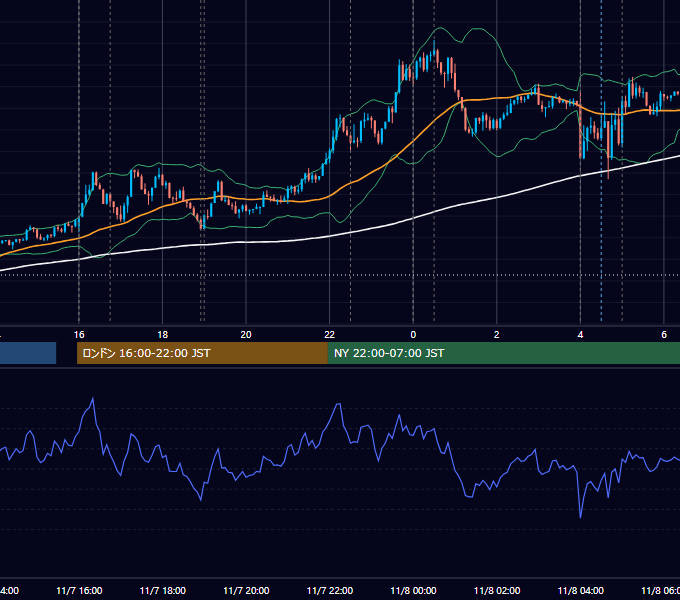This screenshot has width=680, height=600.
Task: Click hour label 2 on upper axis
Action: (497, 334)
